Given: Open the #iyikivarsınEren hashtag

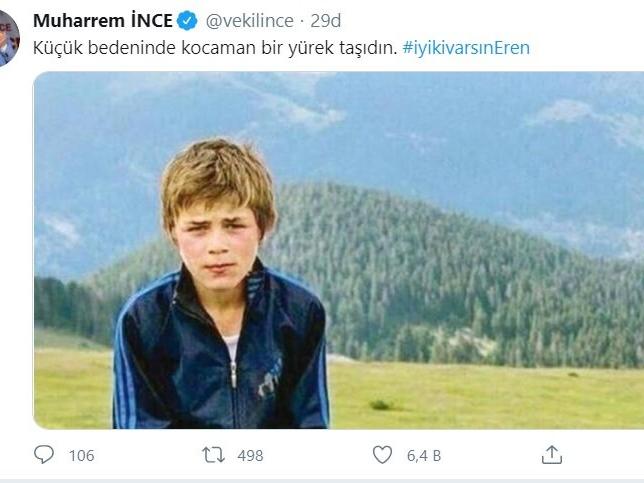Looking at the screenshot, I should click(x=466, y=48).
